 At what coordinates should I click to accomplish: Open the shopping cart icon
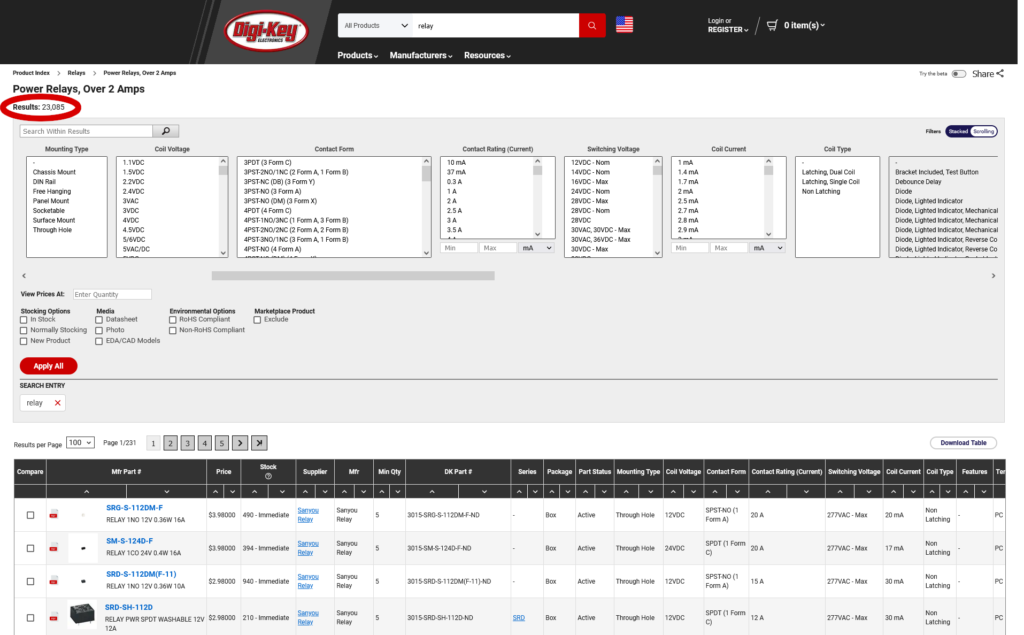point(772,25)
